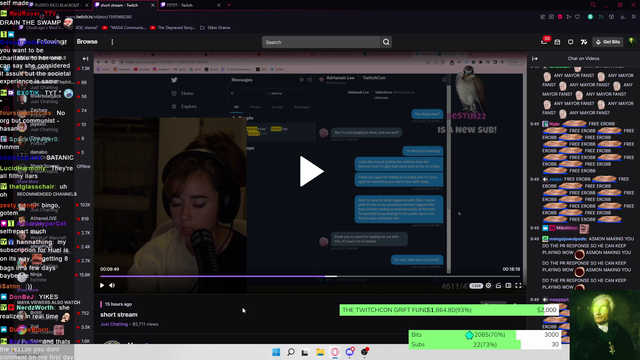
Task: Open the Windows Start button
Action: pyautogui.click(x=276, y=352)
